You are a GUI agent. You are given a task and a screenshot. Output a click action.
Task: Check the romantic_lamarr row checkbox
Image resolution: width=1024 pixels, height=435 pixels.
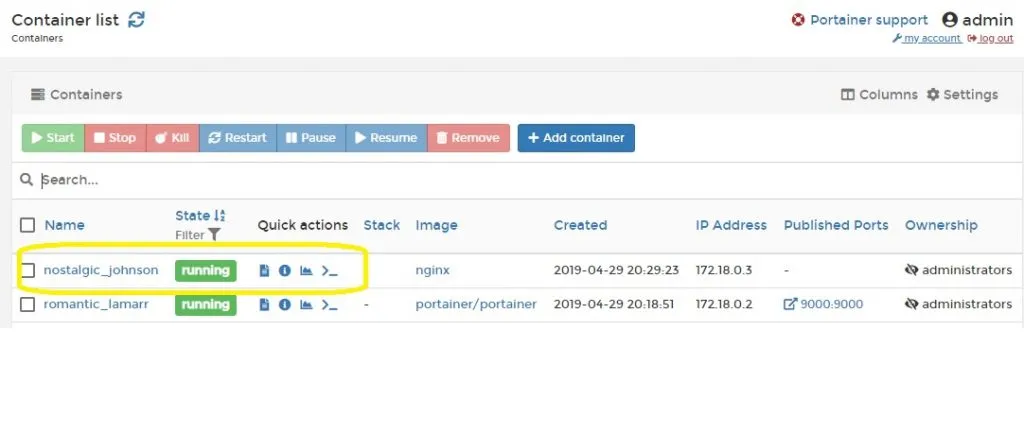pyautogui.click(x=28, y=304)
